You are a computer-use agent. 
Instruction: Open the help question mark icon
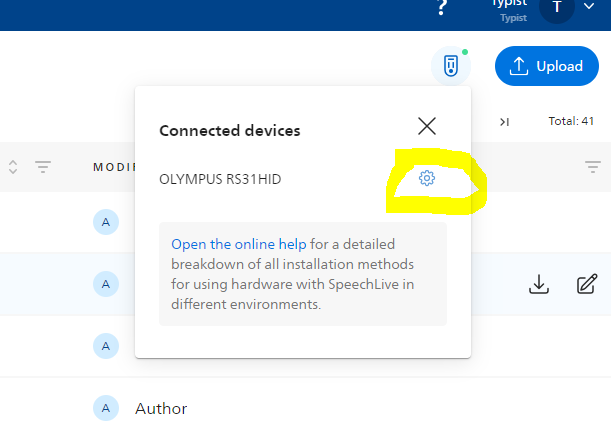(x=441, y=7)
